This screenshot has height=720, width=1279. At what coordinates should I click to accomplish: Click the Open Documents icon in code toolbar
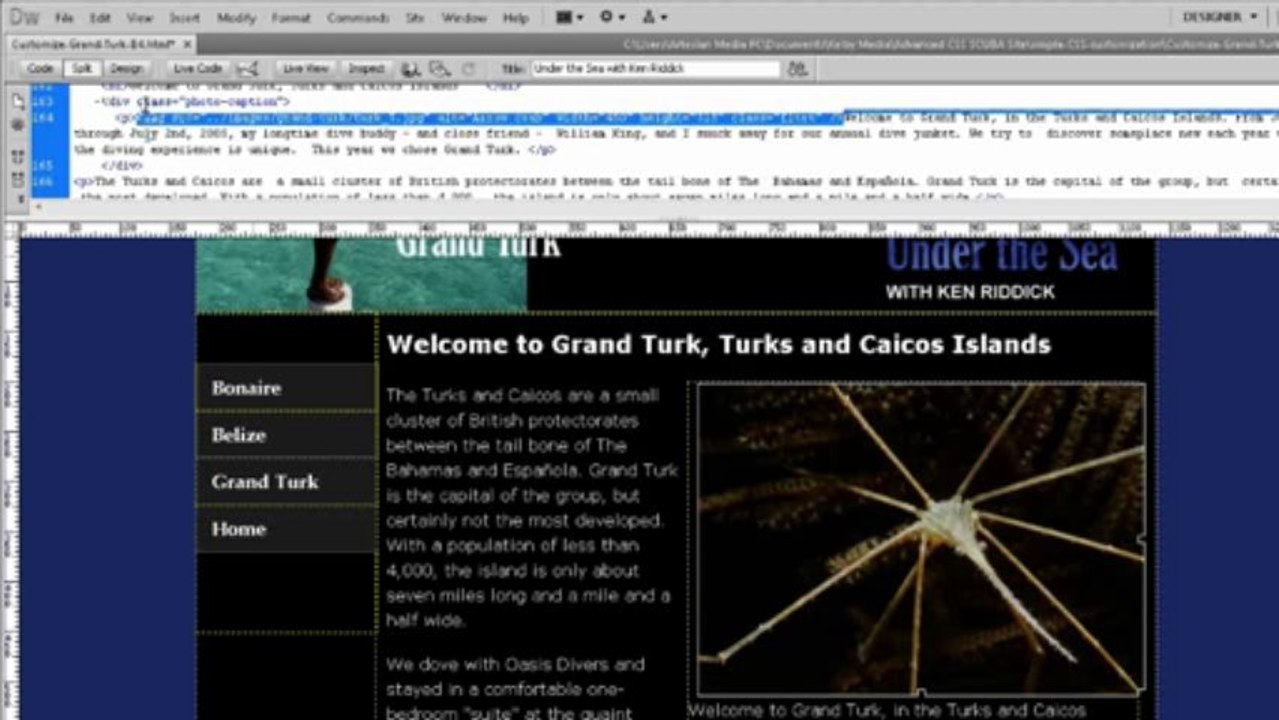[x=18, y=102]
